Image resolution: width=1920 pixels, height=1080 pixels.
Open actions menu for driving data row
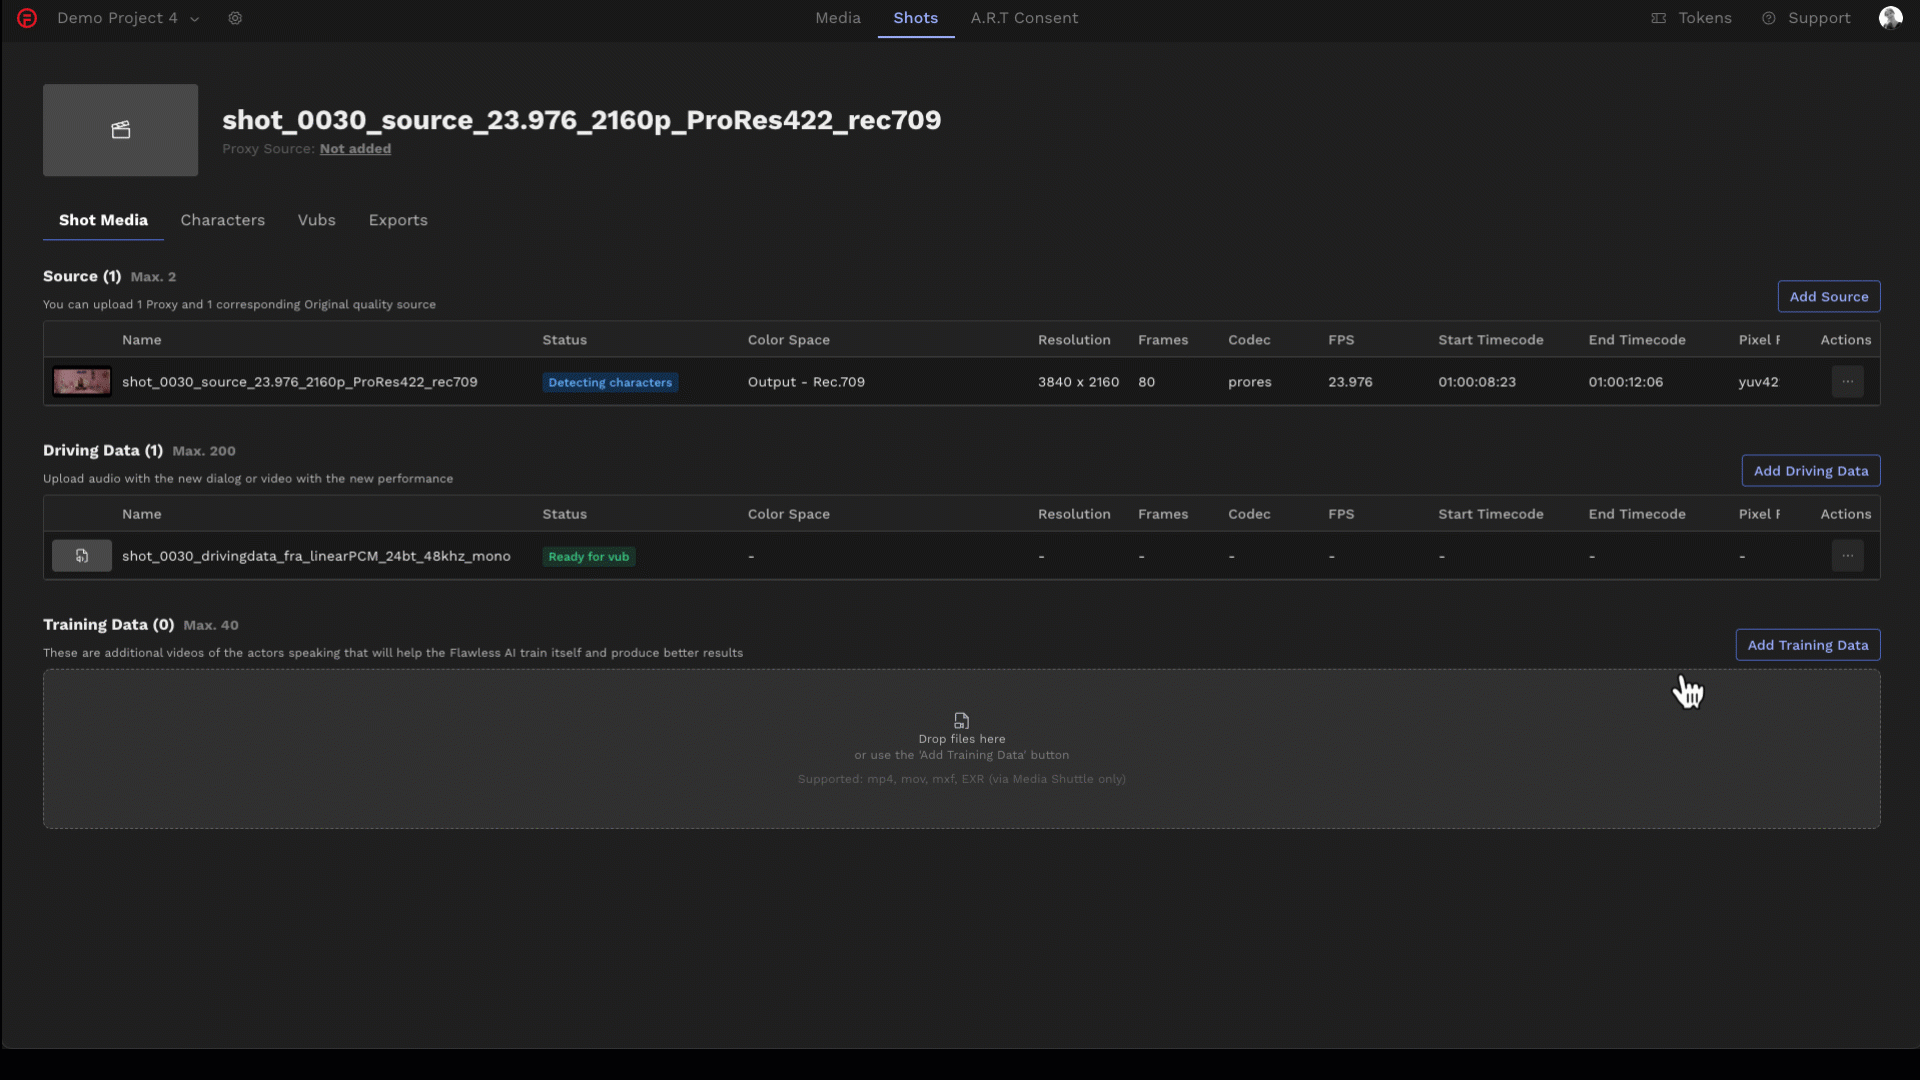[x=1848, y=555]
